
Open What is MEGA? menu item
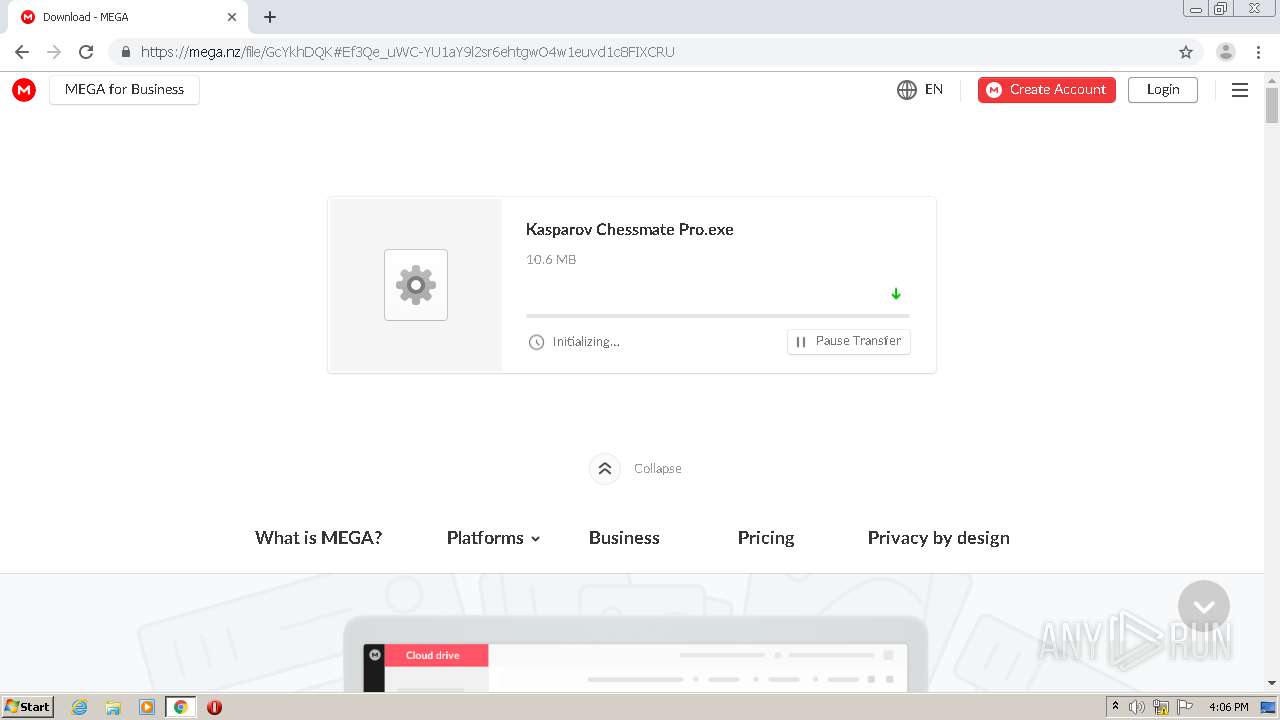click(319, 538)
